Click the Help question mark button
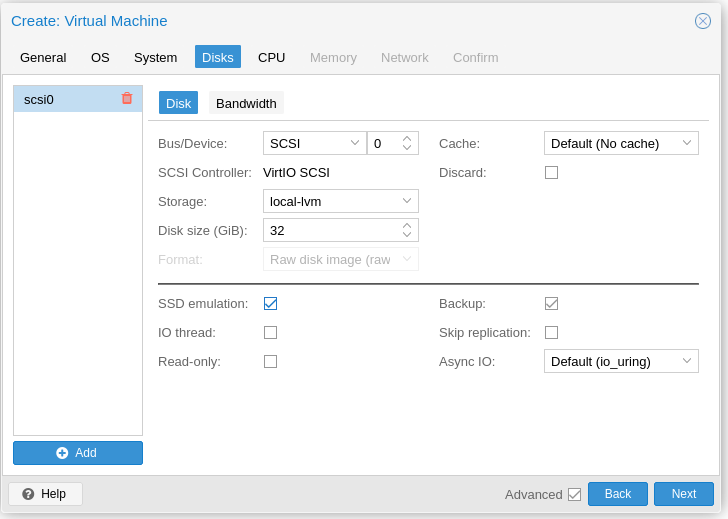The width and height of the screenshot is (728, 519). pyautogui.click(x=46, y=494)
